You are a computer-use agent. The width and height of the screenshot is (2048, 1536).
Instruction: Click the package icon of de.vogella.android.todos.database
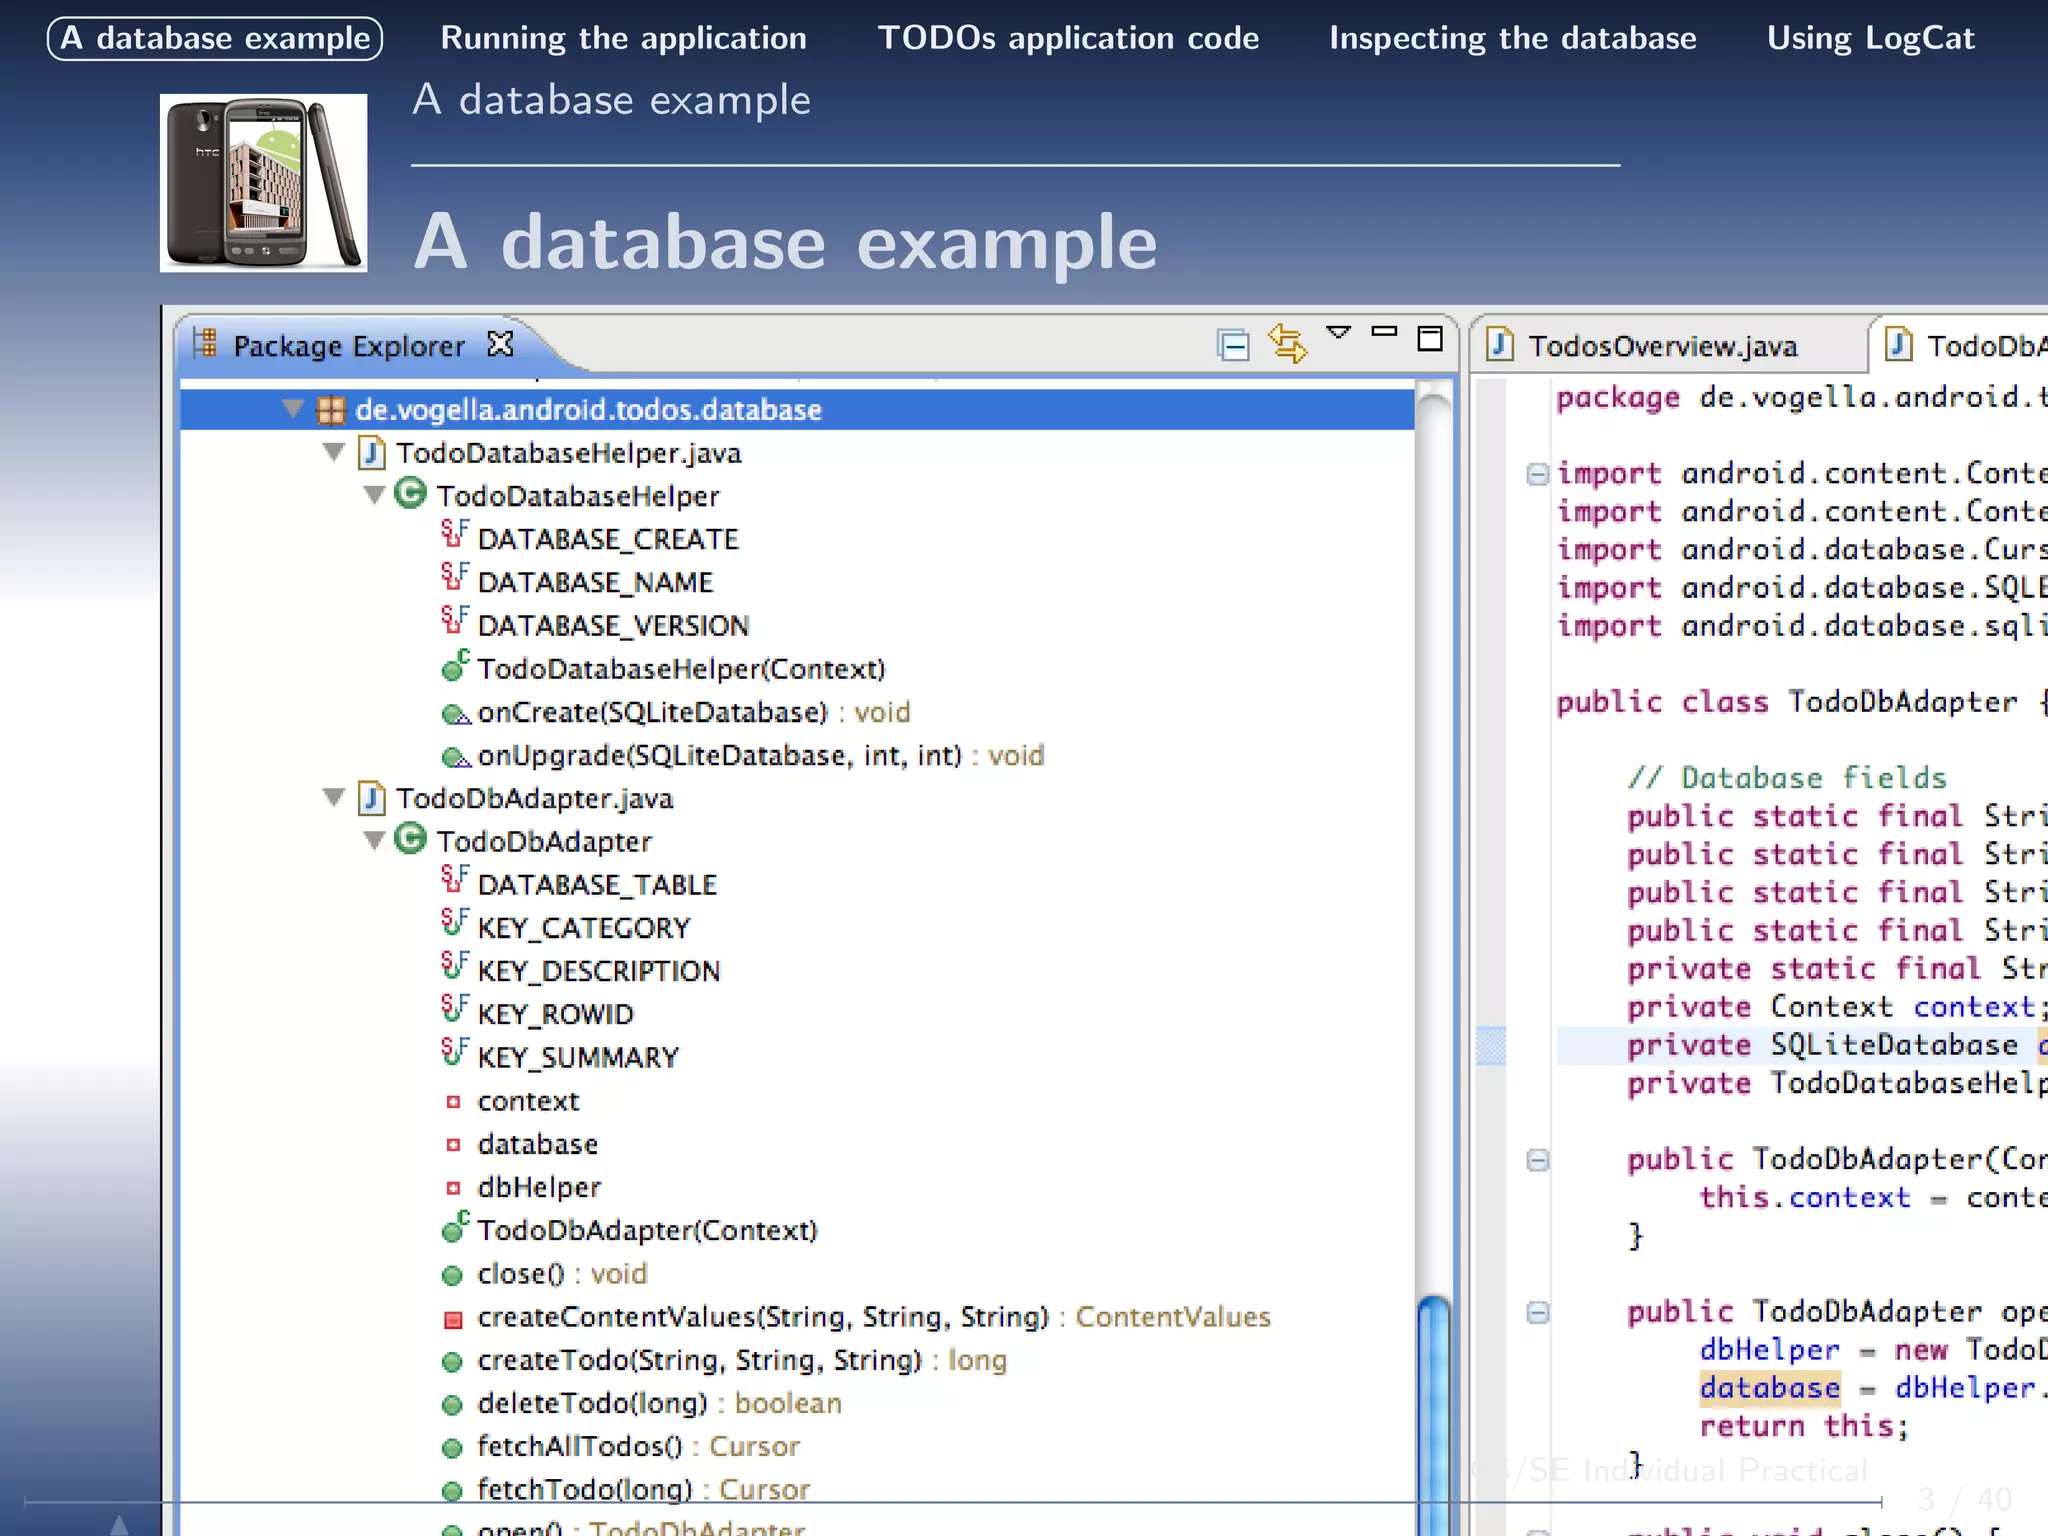click(331, 410)
